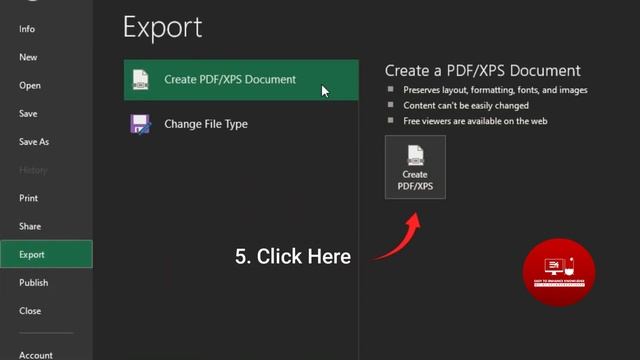Viewport: 640px width, 360px height.
Task: Select Create PDF/XPS Document export option
Action: (241, 80)
